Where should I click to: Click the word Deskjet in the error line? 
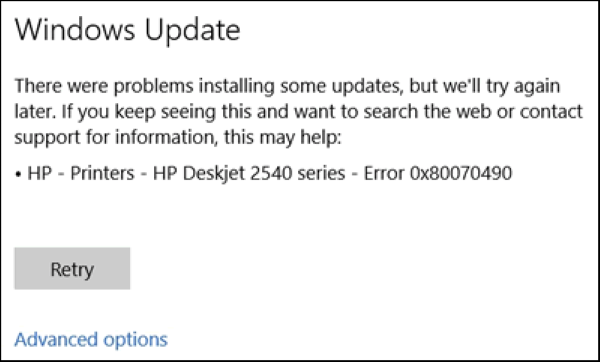click(x=214, y=174)
